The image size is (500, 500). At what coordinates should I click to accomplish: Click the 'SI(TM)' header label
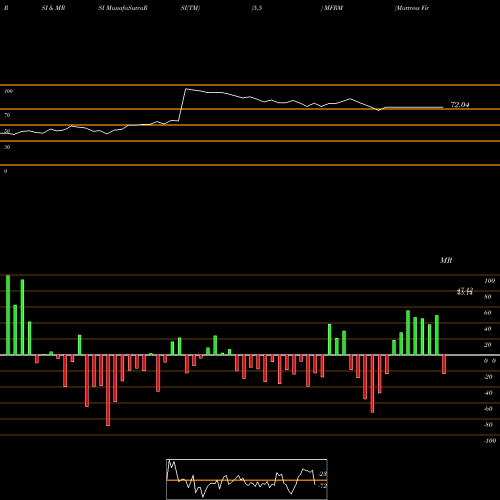click(x=190, y=8)
